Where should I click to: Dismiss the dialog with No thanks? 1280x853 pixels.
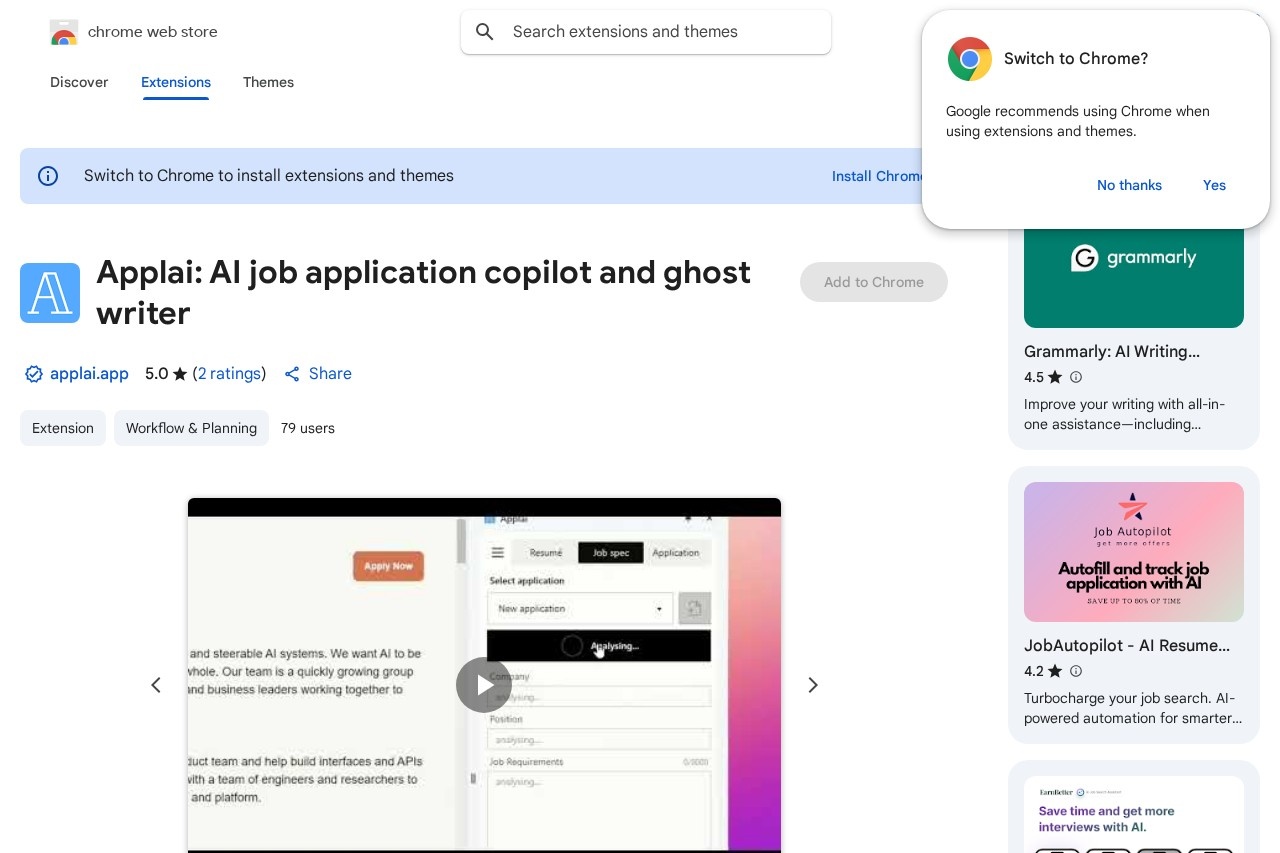pos(1129,185)
